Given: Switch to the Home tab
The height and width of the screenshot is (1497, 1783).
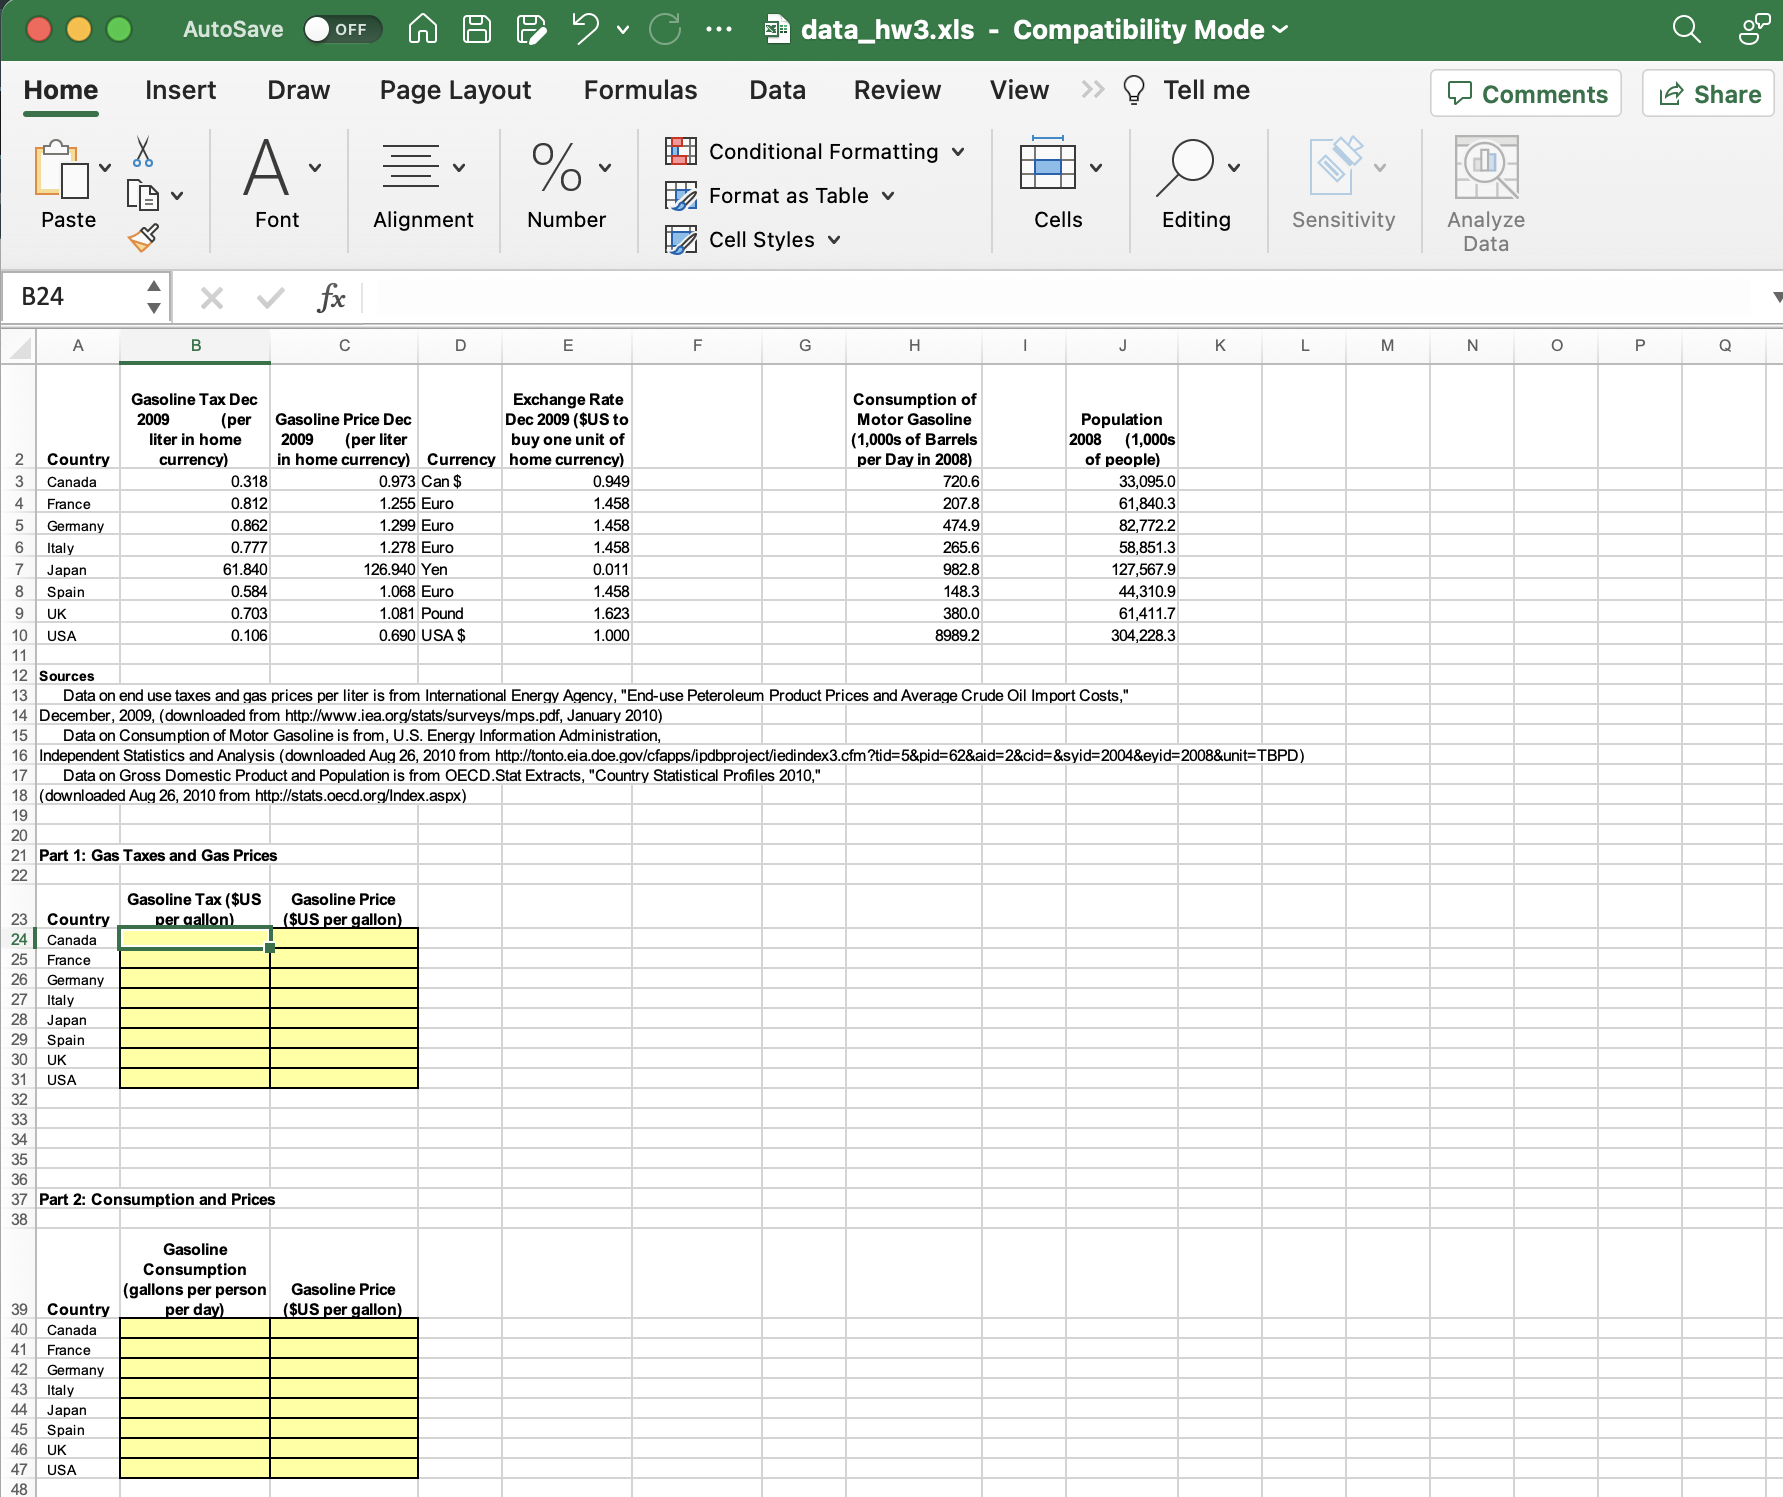Looking at the screenshot, I should click(x=61, y=90).
